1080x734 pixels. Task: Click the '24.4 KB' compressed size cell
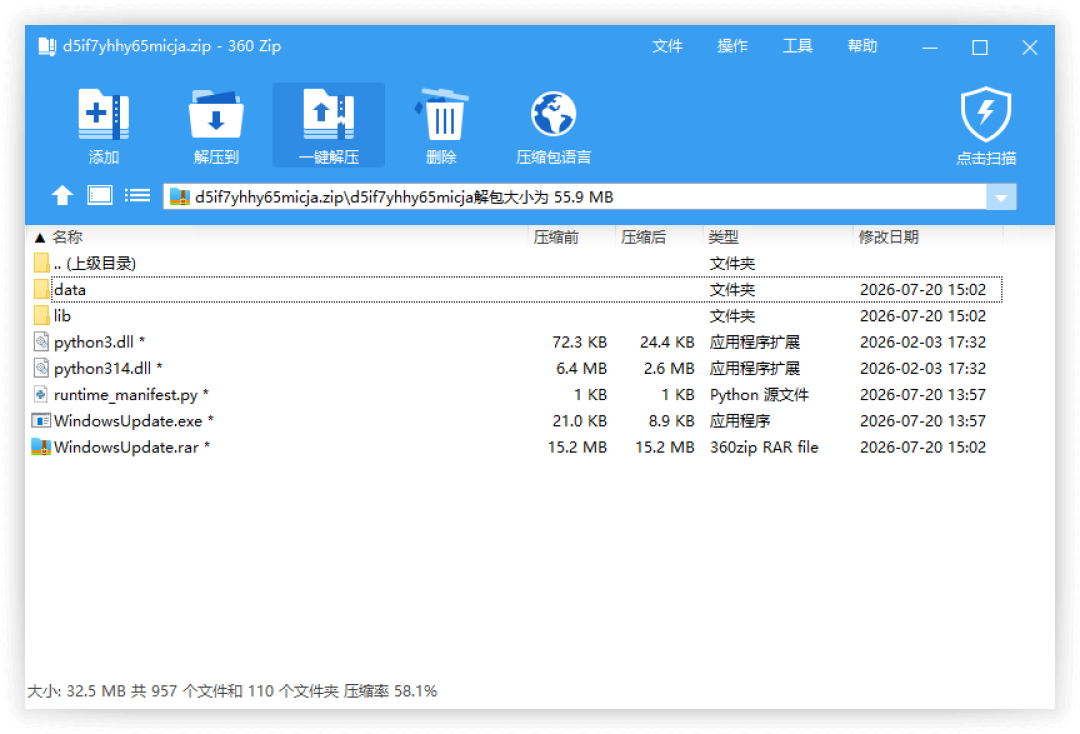point(667,342)
